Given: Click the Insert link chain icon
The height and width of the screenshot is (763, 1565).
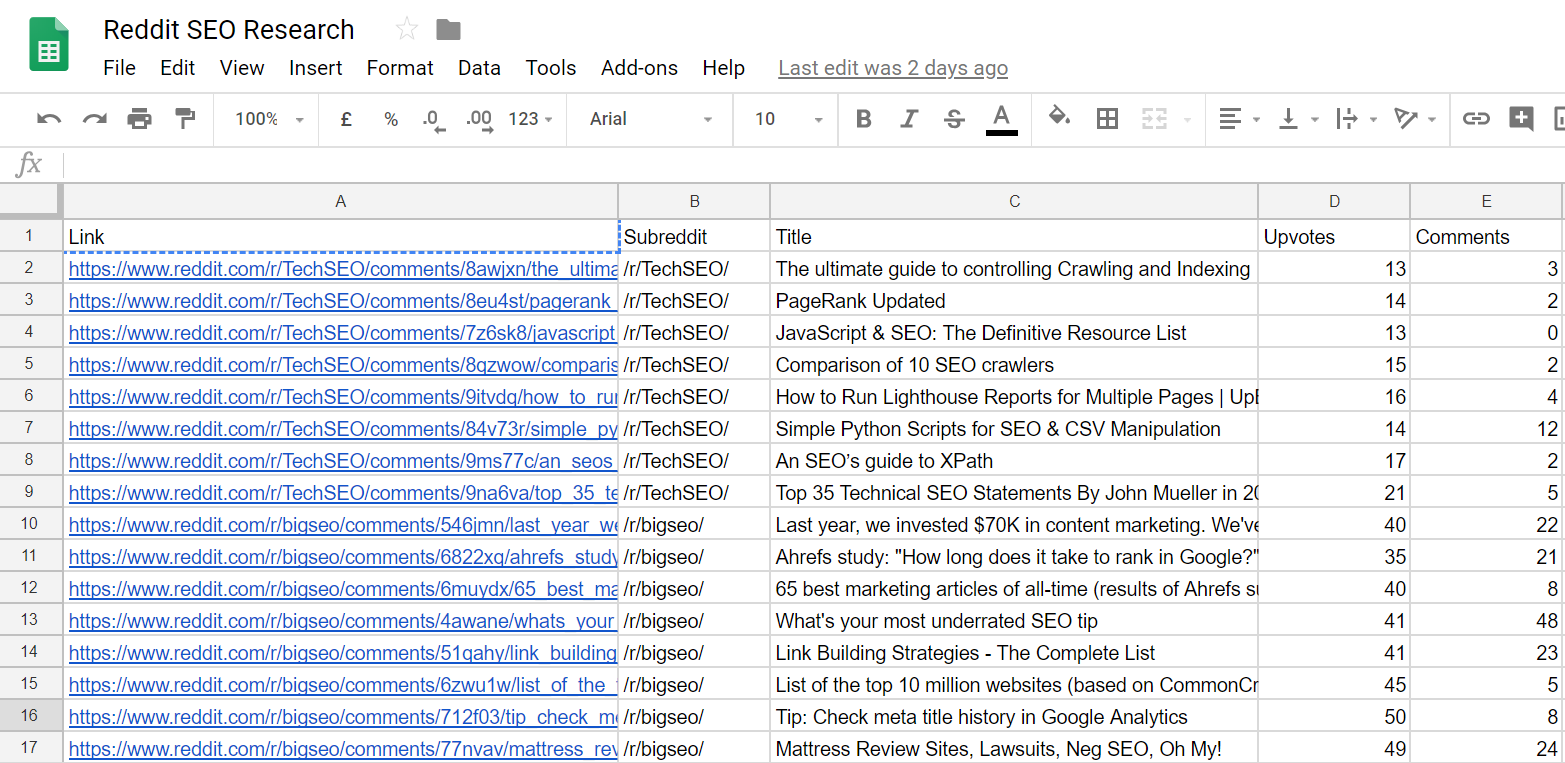Looking at the screenshot, I should [1476, 119].
